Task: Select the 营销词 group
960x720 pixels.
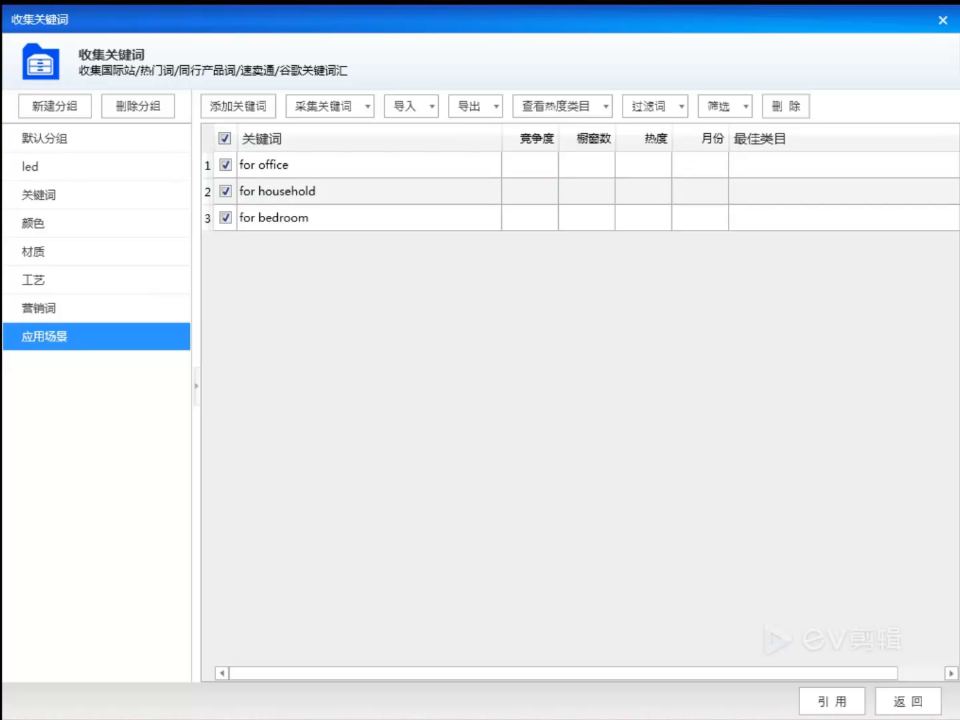Action: coord(97,308)
